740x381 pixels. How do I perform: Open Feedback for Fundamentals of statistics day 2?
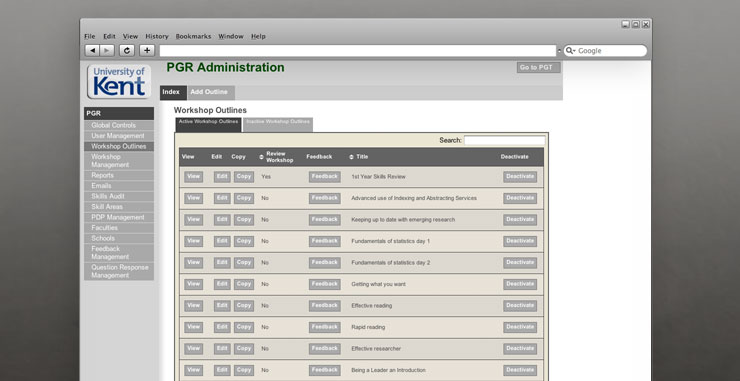tap(325, 262)
